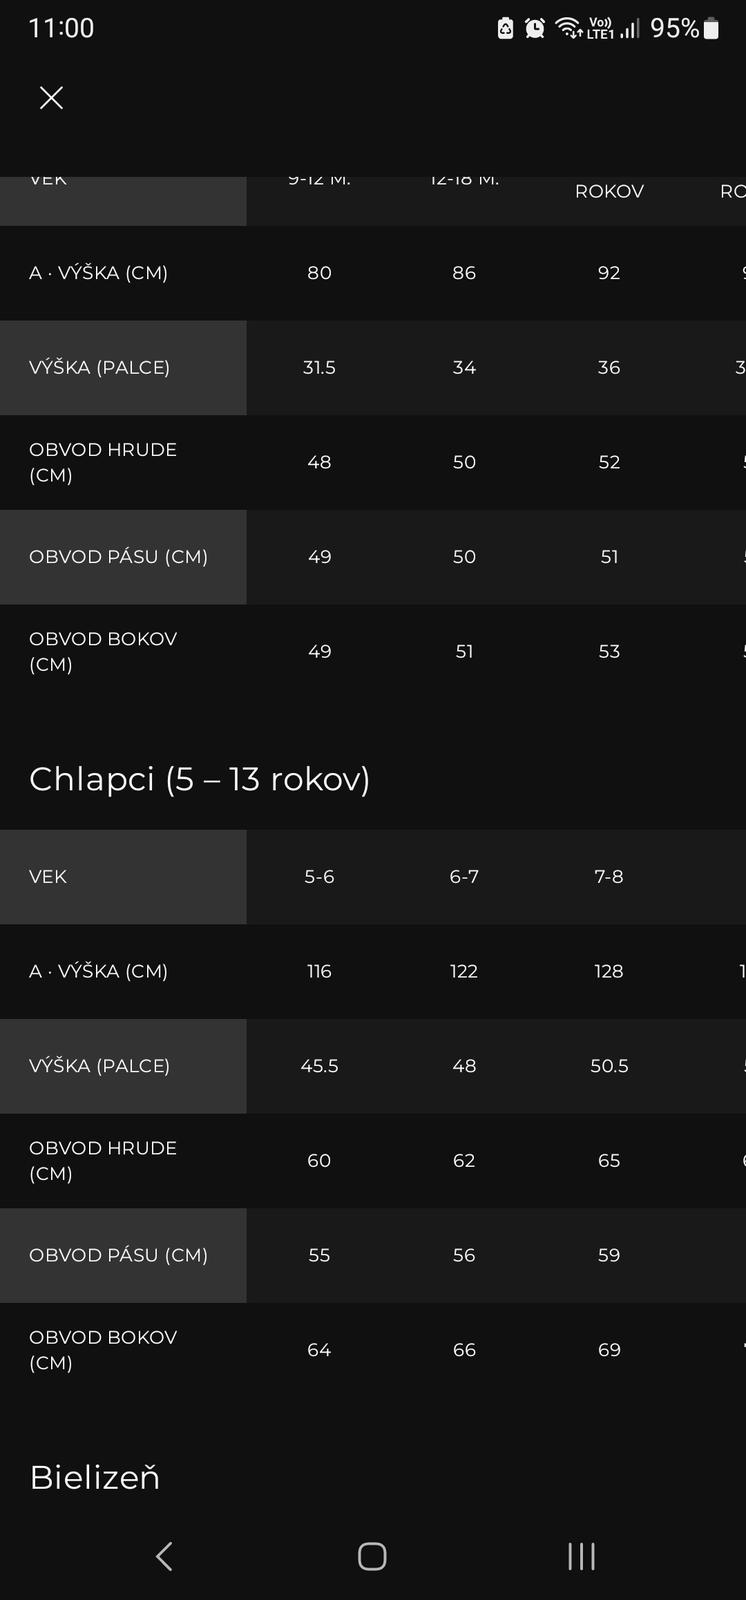The image size is (746, 1600).
Task: Tap the clock showing 11:00
Action: (61, 28)
